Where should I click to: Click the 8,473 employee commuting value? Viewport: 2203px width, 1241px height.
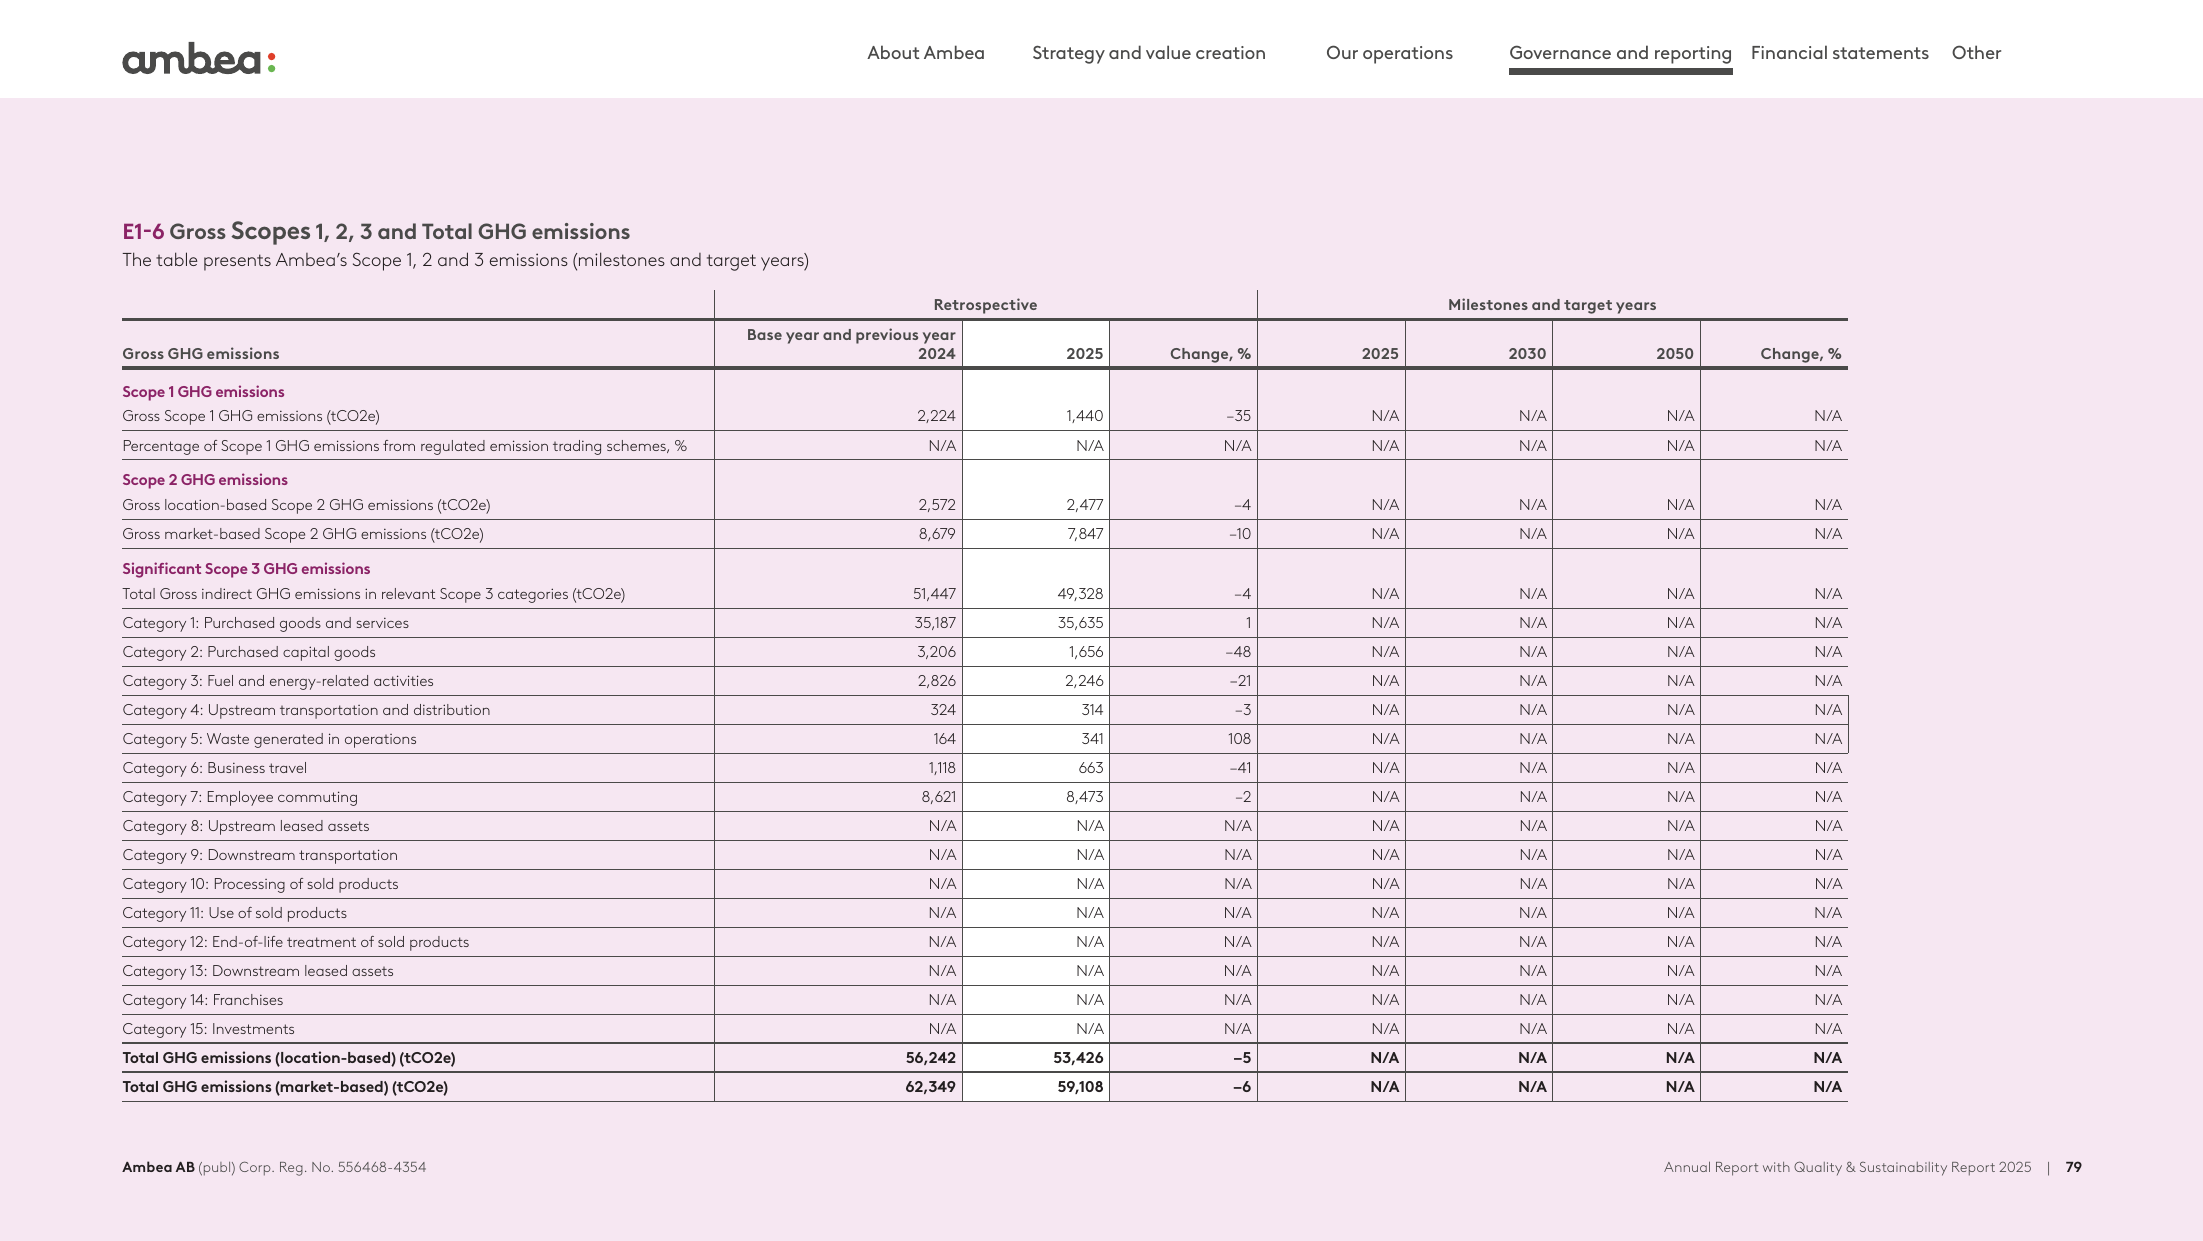[1084, 797]
